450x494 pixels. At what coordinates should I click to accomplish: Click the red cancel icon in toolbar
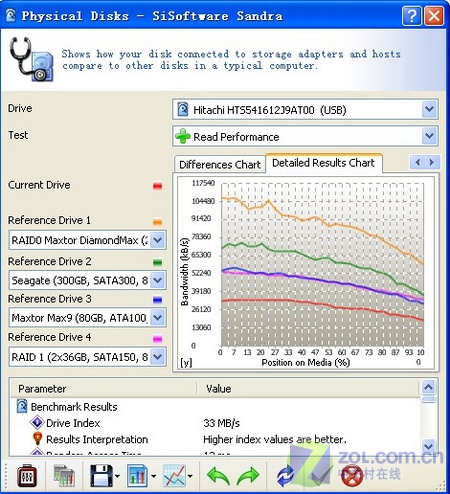[x=352, y=476]
